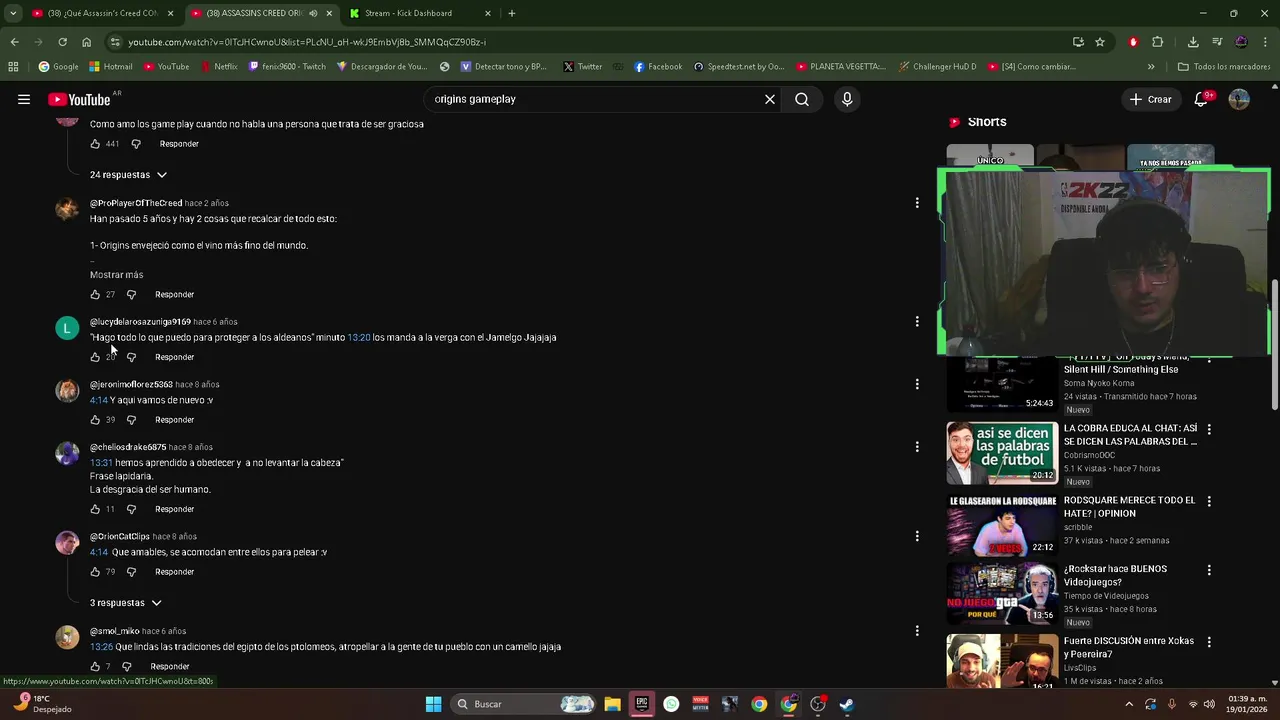Like @chelloedrake6875's comment
Image resolution: width=1280 pixels, height=720 pixels.
coord(95,509)
